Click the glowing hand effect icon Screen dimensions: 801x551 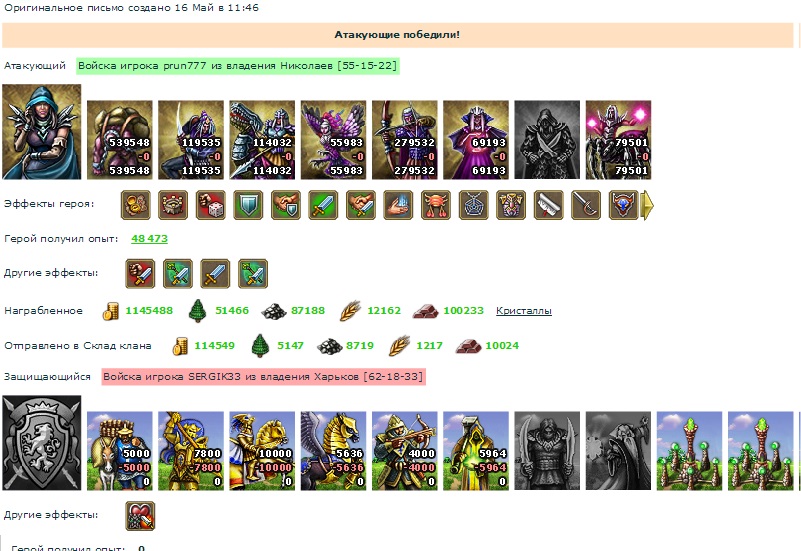point(398,205)
